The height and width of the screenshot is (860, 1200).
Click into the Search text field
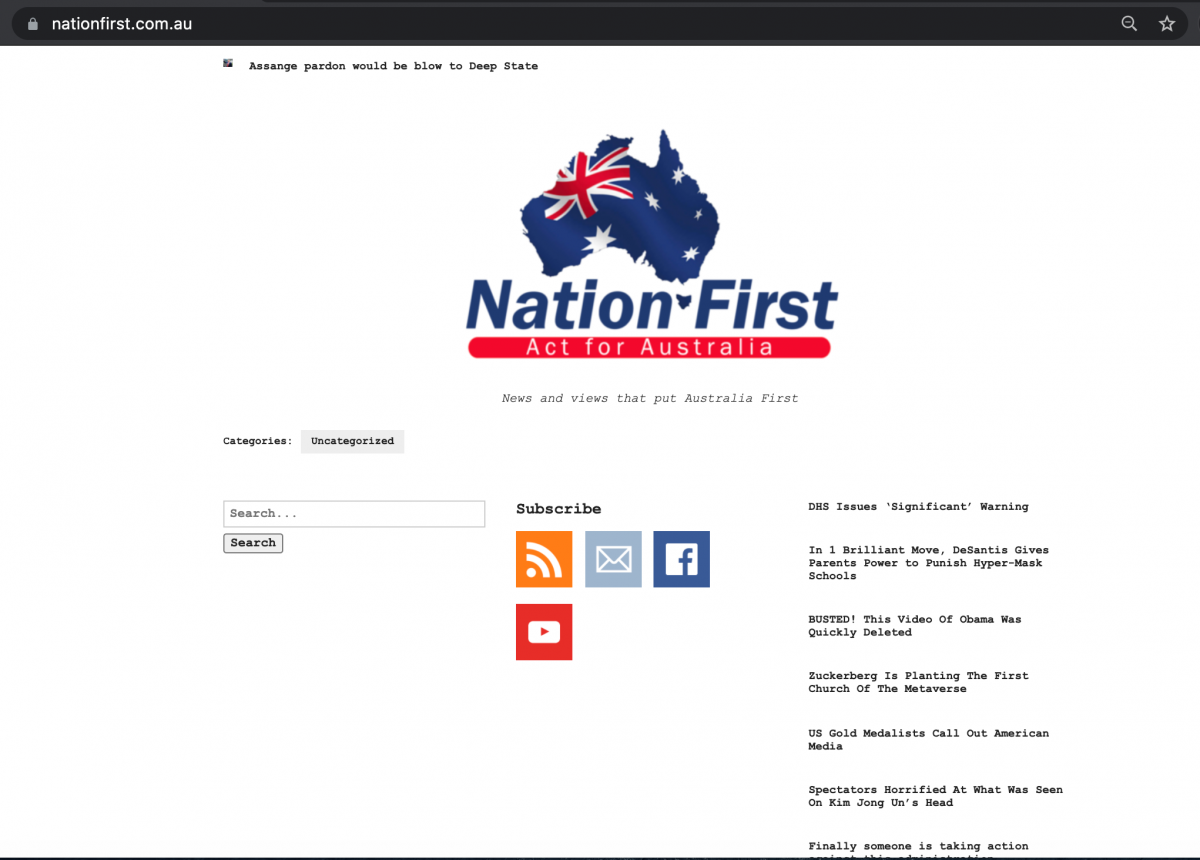(354, 514)
